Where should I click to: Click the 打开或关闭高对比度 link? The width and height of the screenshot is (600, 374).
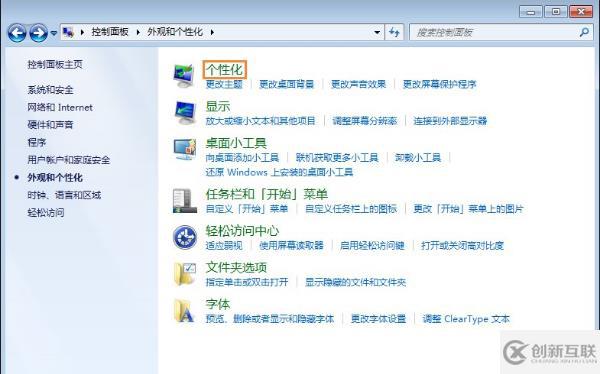tap(462, 246)
